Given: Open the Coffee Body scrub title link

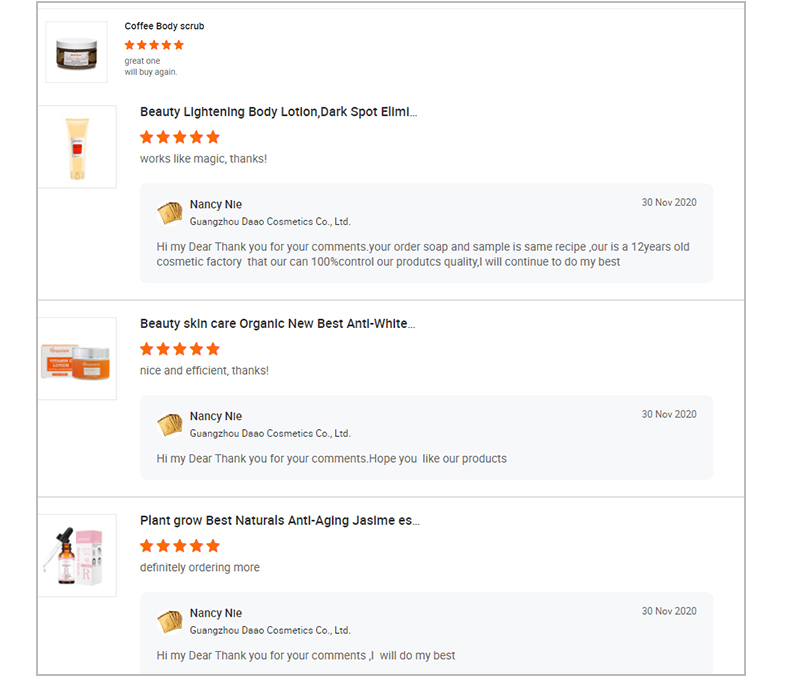Looking at the screenshot, I should coord(164,26).
